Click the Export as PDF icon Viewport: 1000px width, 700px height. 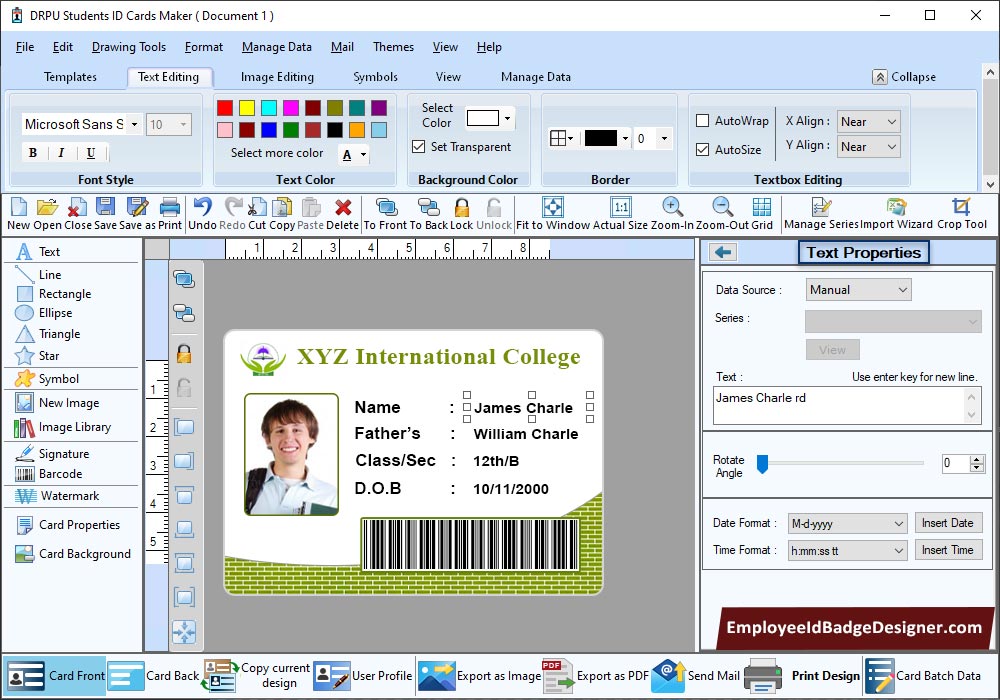click(557, 676)
